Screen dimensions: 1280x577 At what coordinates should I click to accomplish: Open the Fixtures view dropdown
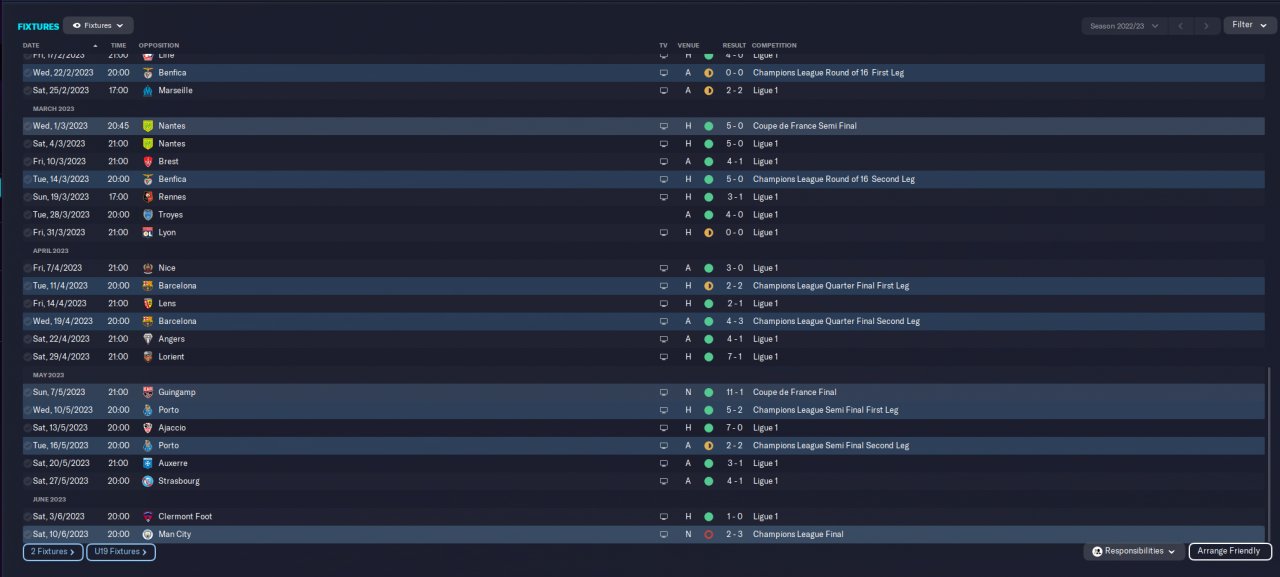point(98,25)
